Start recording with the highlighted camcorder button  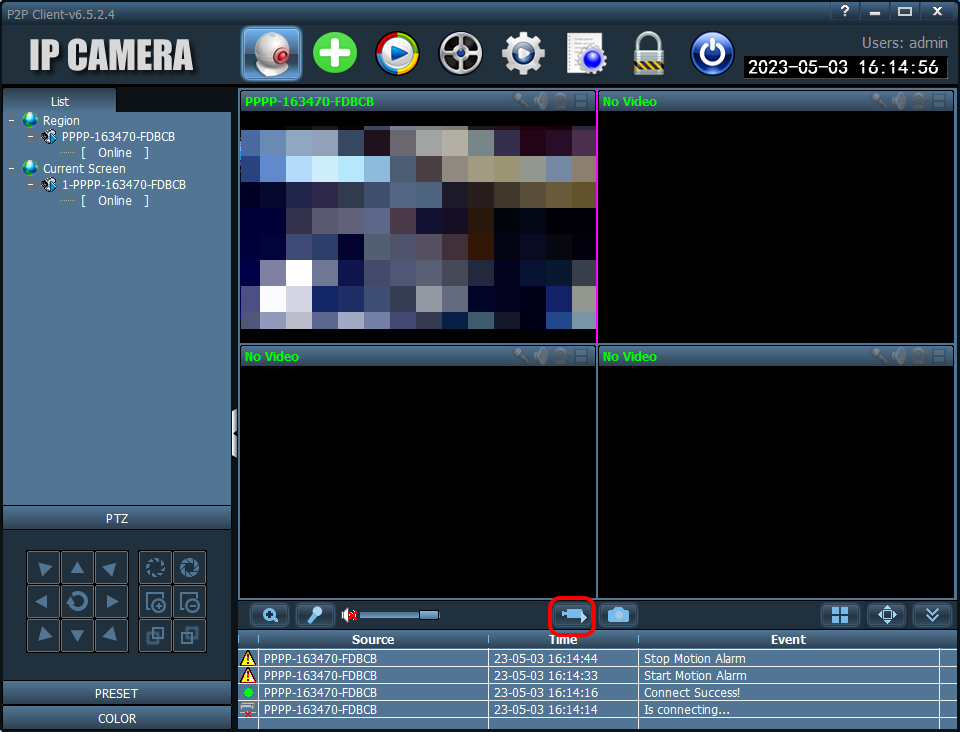(x=573, y=614)
